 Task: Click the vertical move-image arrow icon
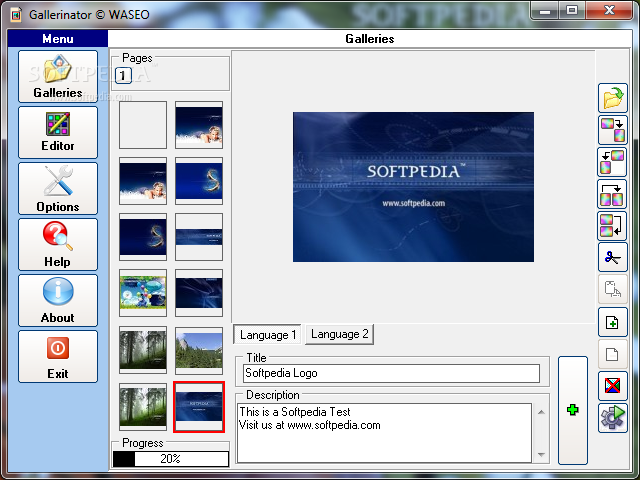[x=613, y=226]
